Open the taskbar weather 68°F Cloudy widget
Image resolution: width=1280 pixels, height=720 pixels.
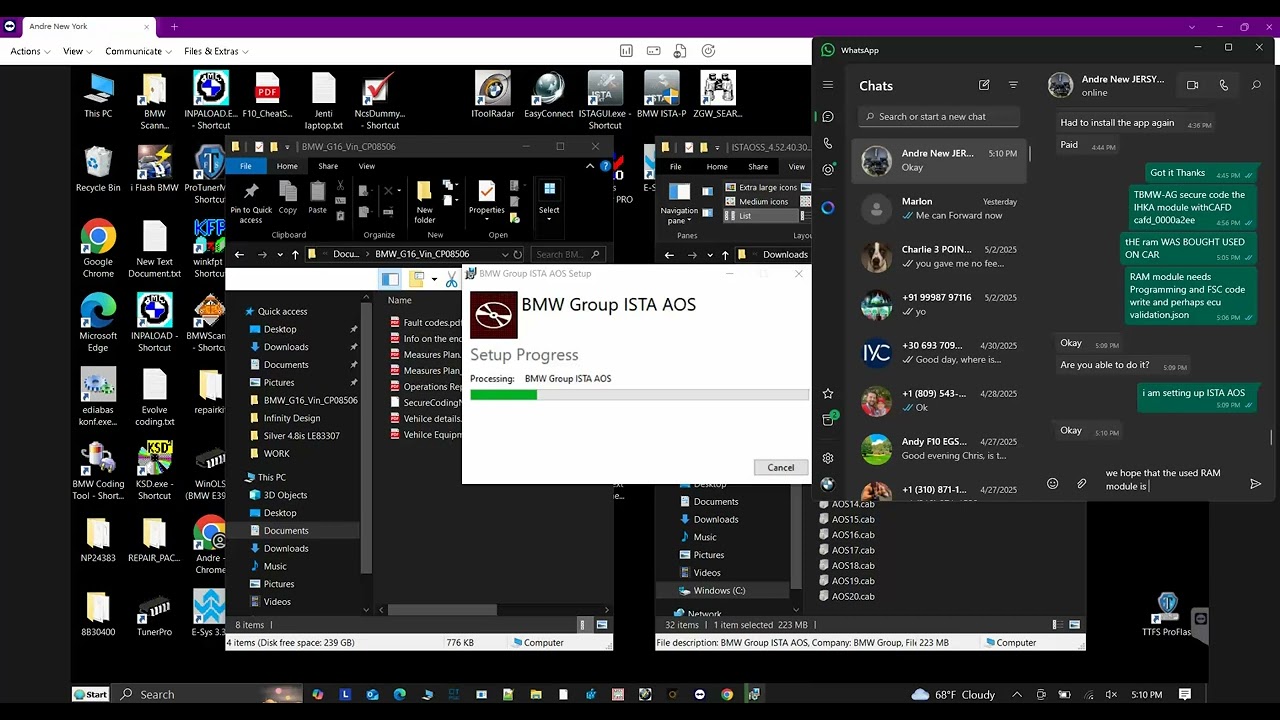click(x=954, y=695)
